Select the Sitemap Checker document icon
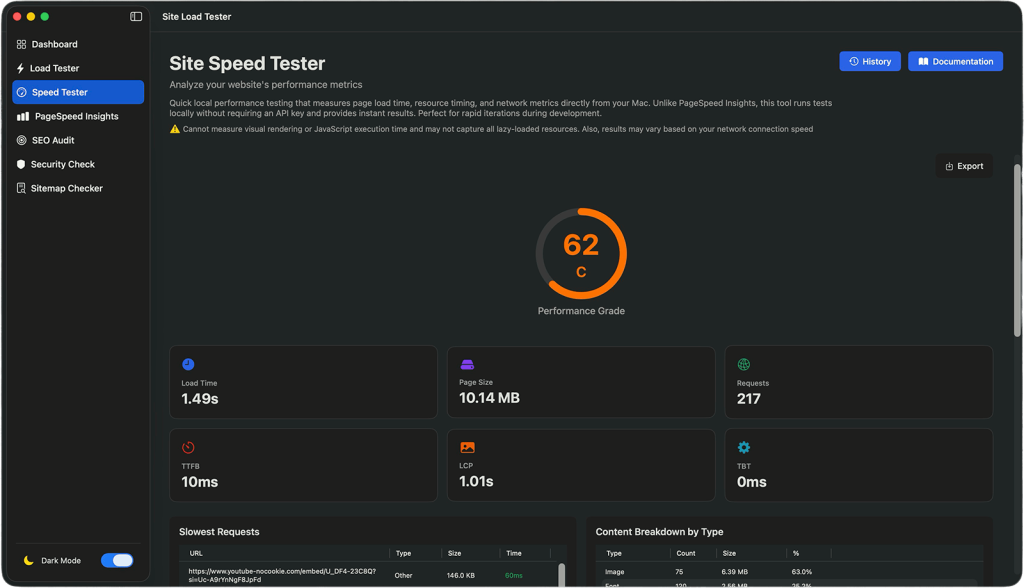Viewport: 1024px width, 588px height. coord(21,188)
